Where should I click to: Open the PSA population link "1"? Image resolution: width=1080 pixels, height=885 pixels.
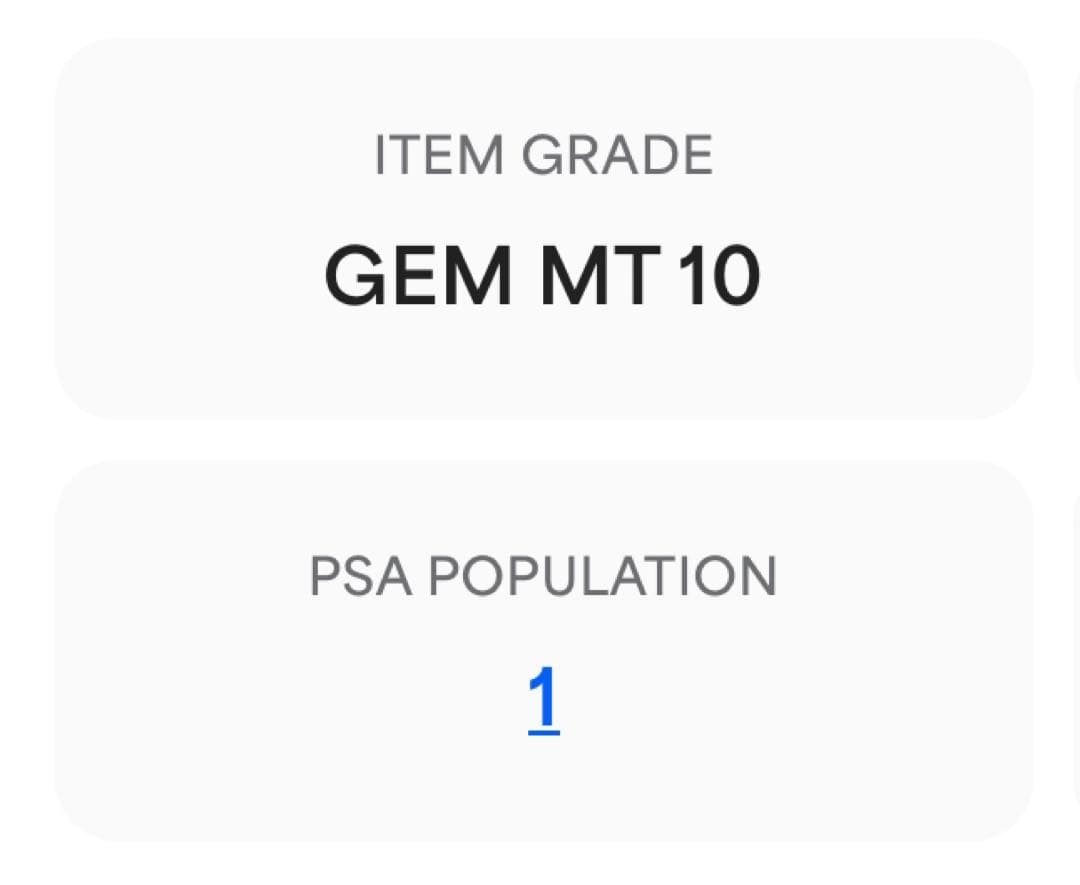[543, 699]
